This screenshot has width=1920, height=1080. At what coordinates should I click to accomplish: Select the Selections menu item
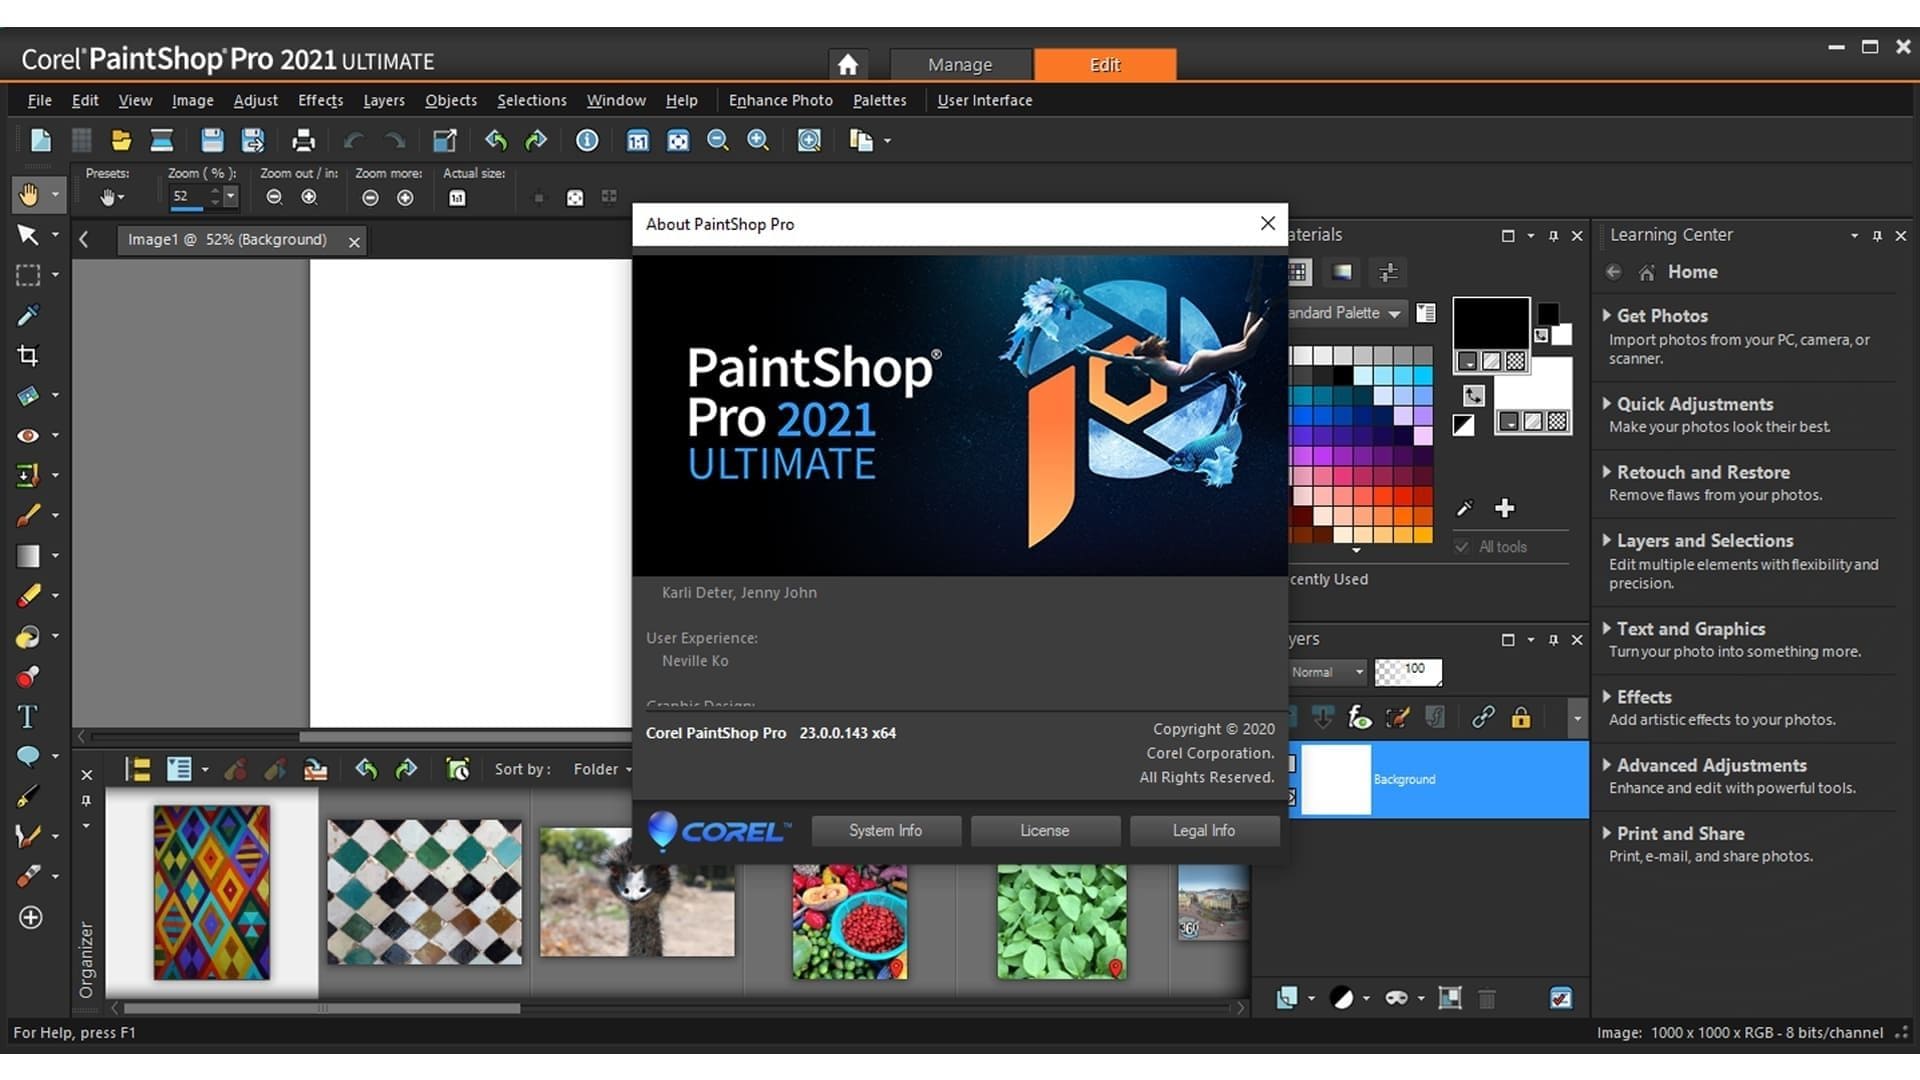point(531,100)
